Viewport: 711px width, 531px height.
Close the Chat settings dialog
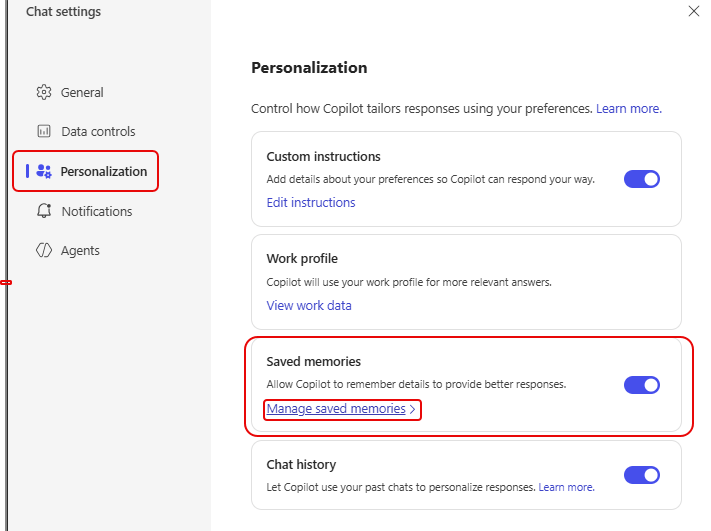pos(694,11)
